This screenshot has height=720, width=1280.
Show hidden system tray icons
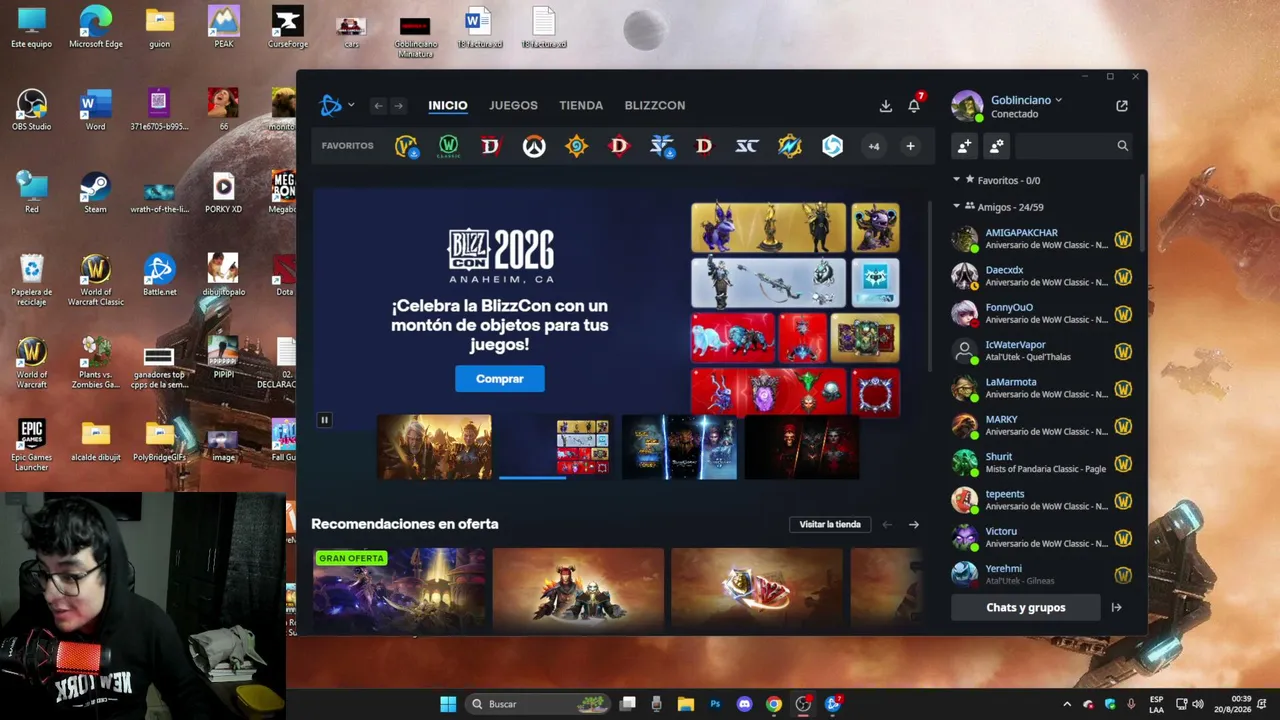(x=1067, y=704)
